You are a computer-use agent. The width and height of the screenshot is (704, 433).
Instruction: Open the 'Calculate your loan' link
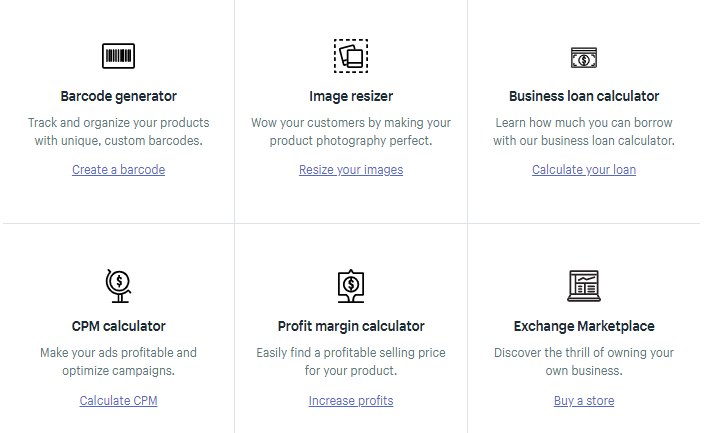pyautogui.click(x=584, y=170)
